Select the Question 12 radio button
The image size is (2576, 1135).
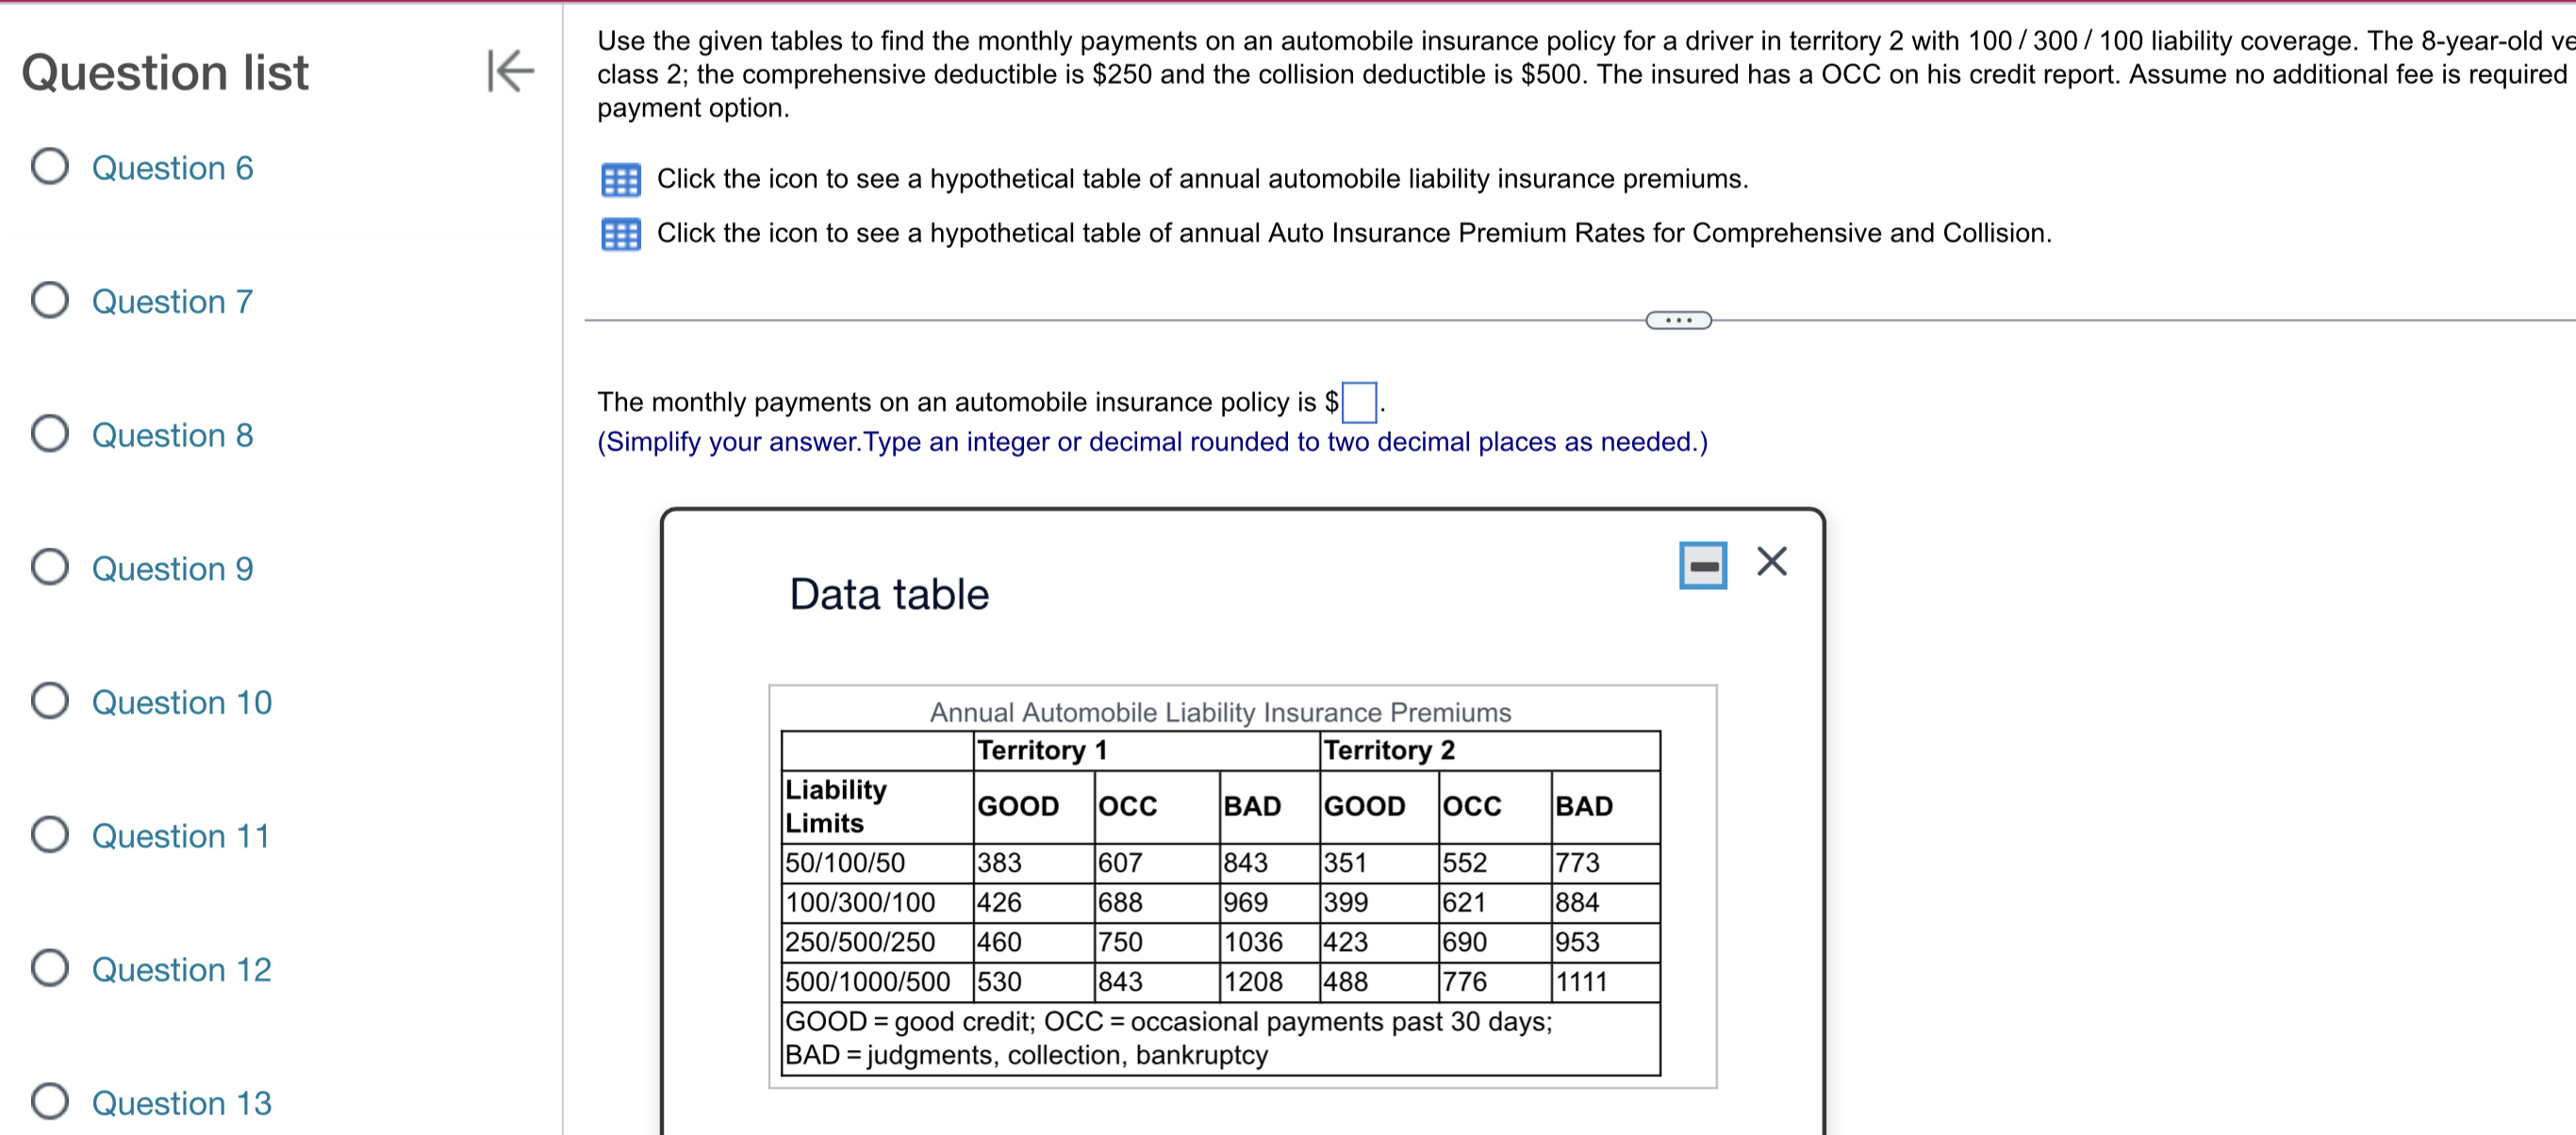point(48,967)
